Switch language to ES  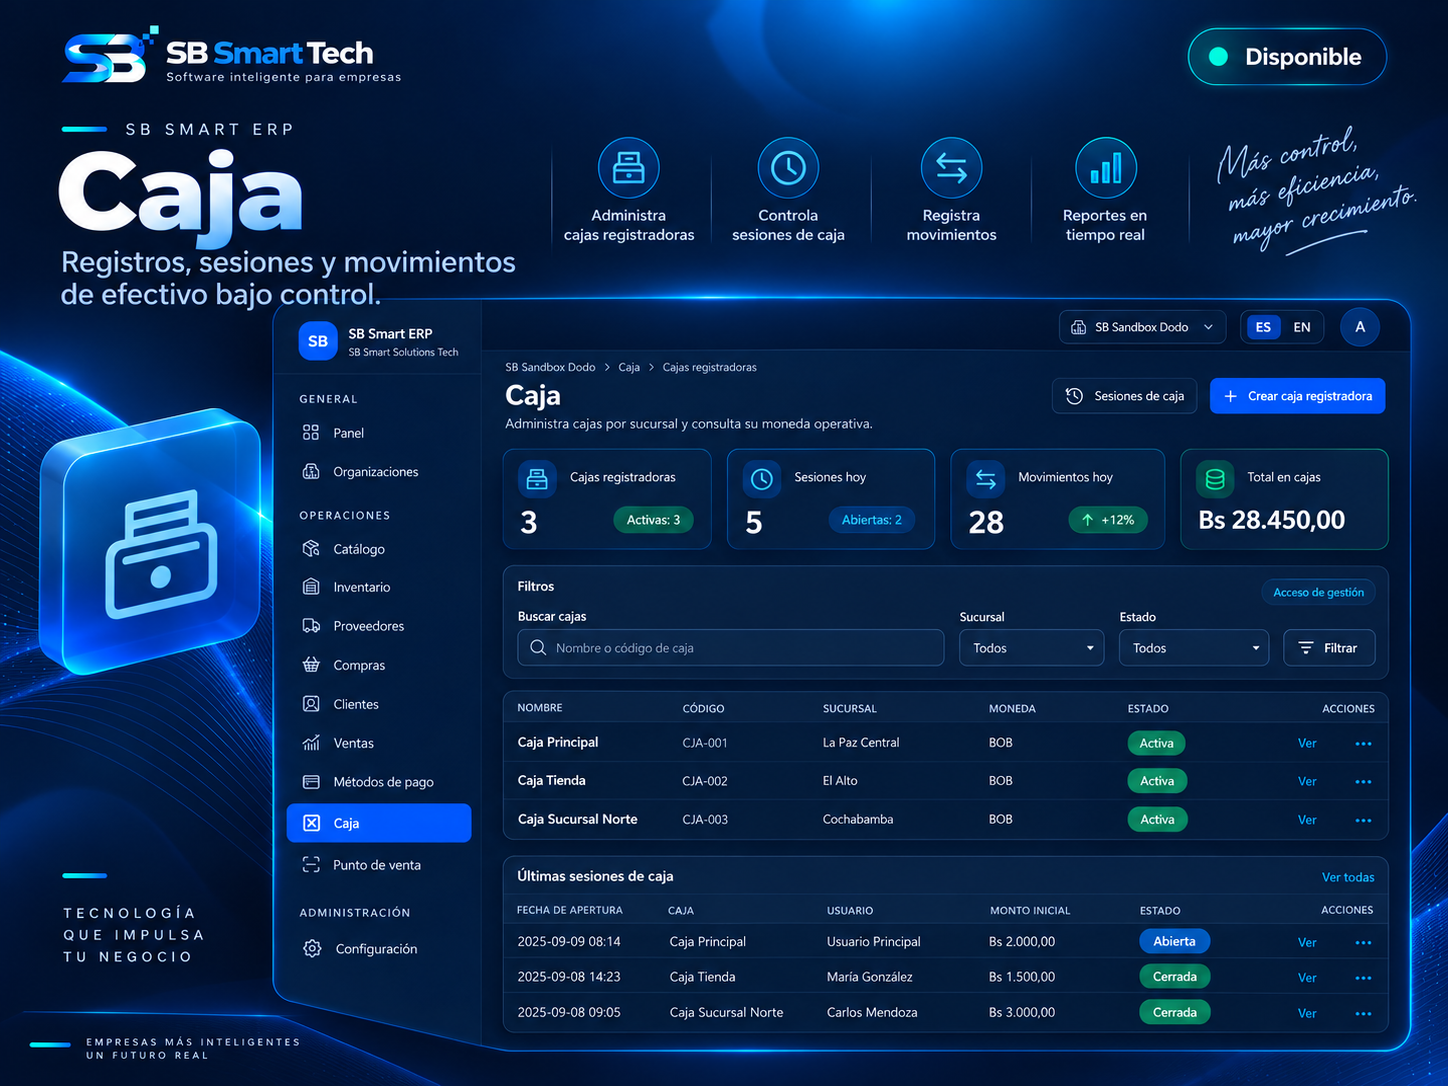pos(1263,327)
